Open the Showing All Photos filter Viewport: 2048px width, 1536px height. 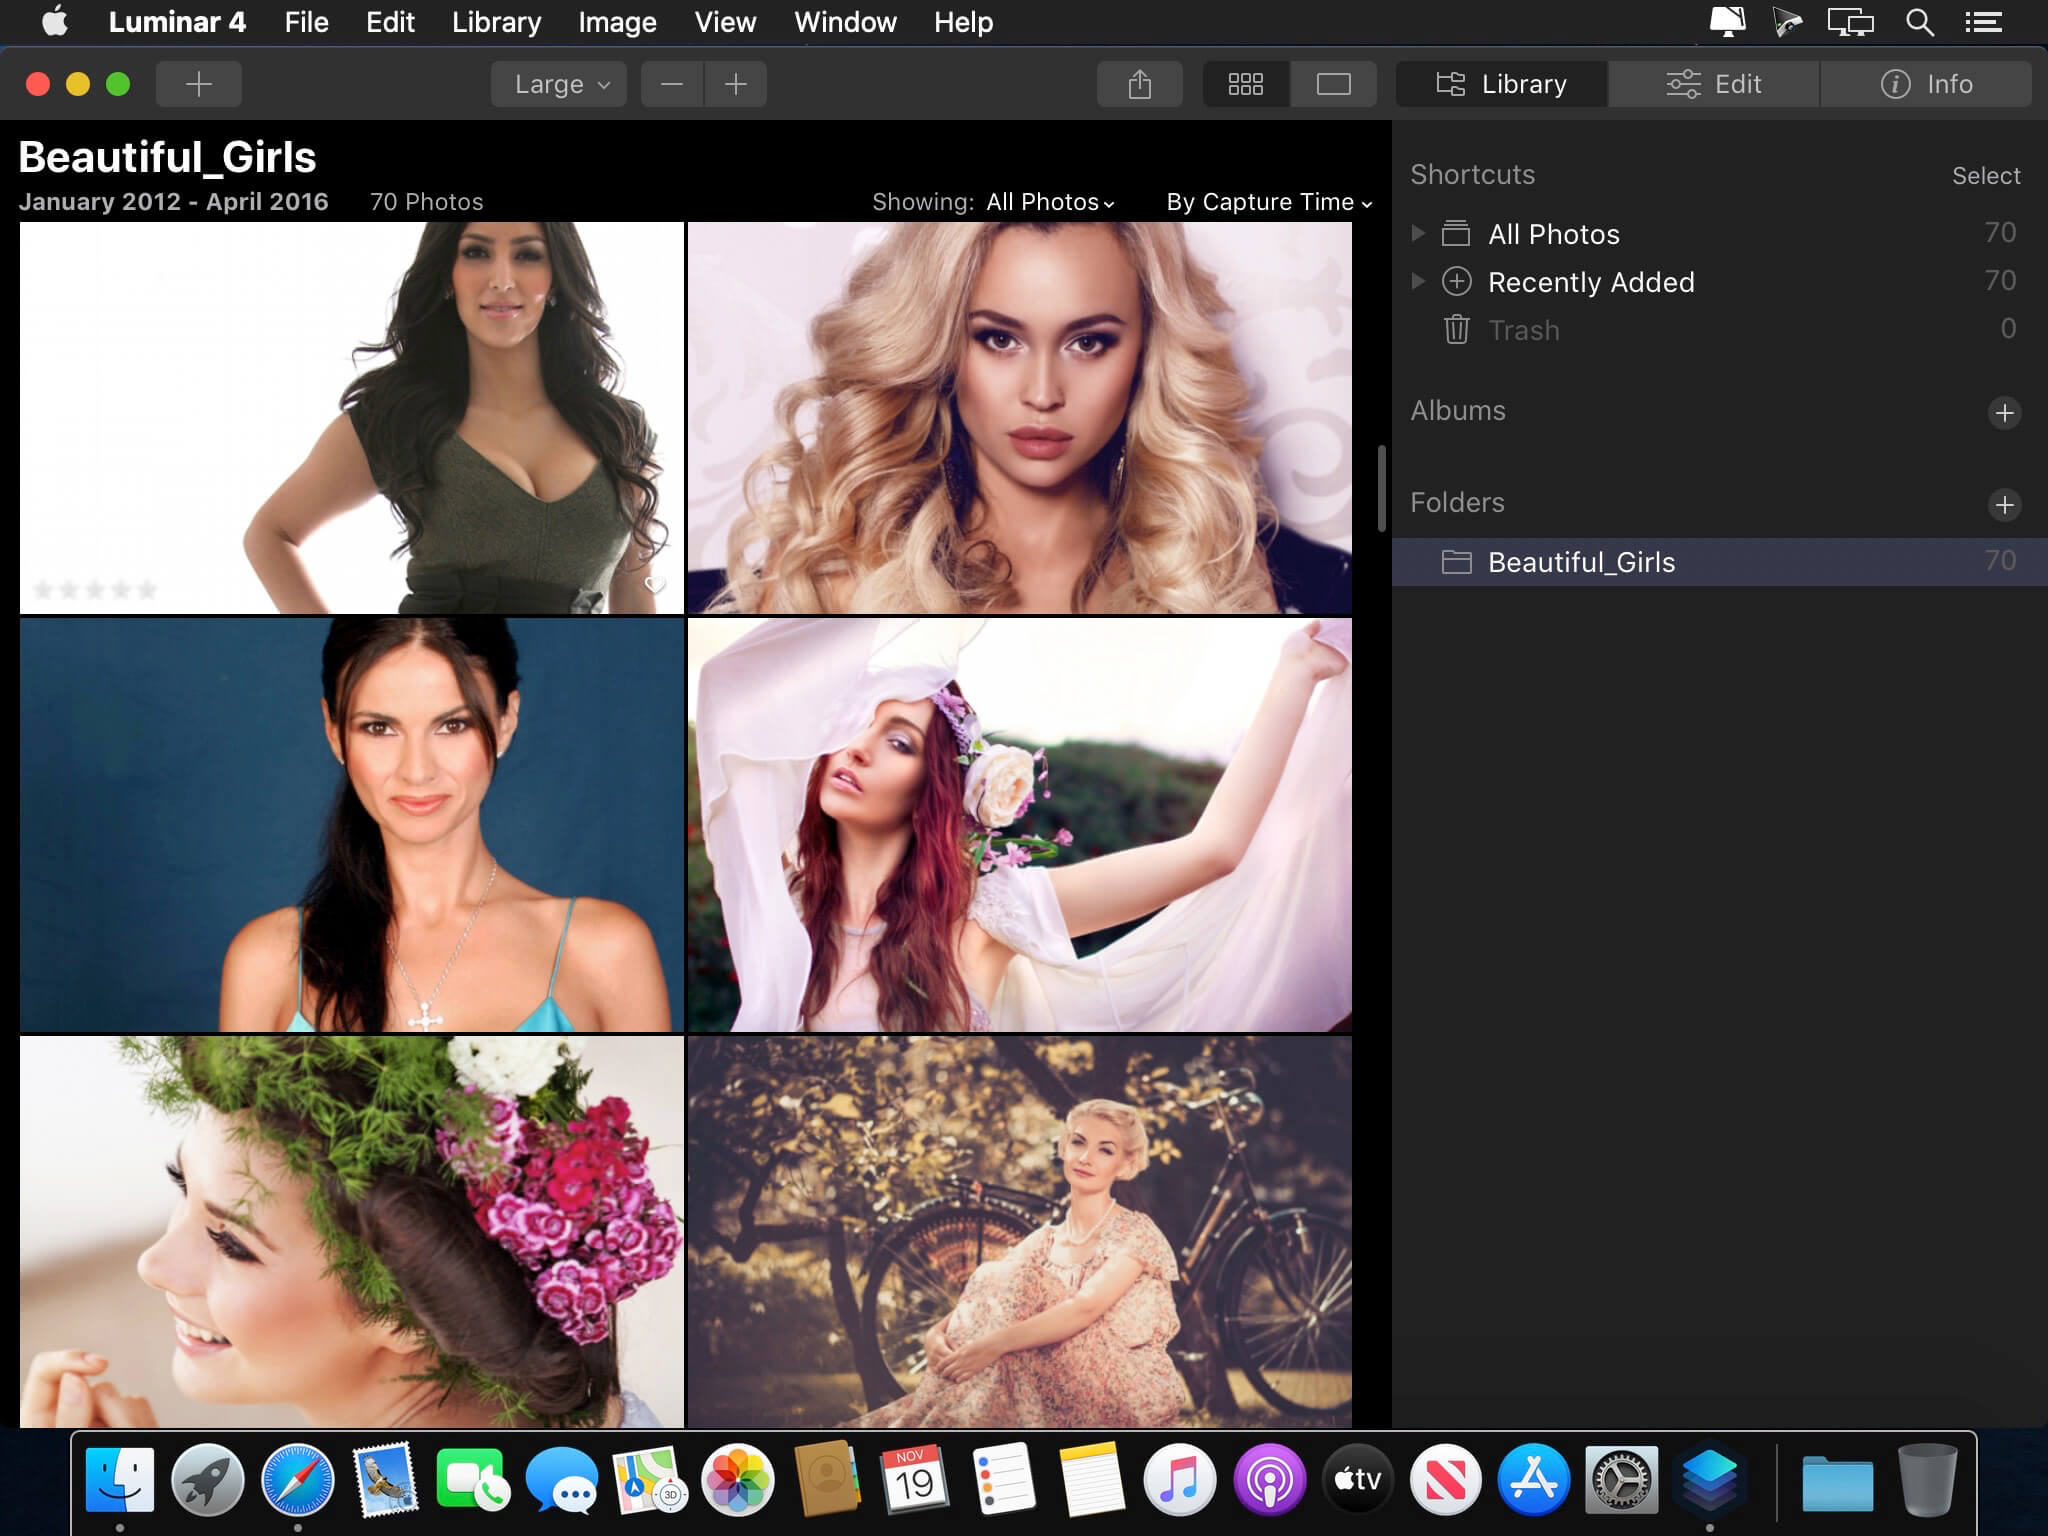tap(1049, 202)
